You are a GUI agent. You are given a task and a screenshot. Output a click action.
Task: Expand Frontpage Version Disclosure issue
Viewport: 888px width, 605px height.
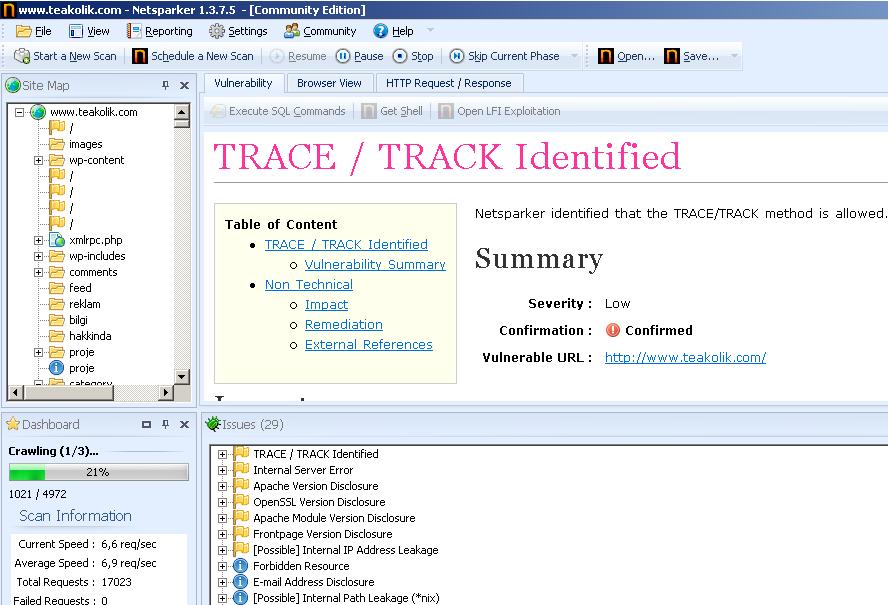click(x=222, y=534)
